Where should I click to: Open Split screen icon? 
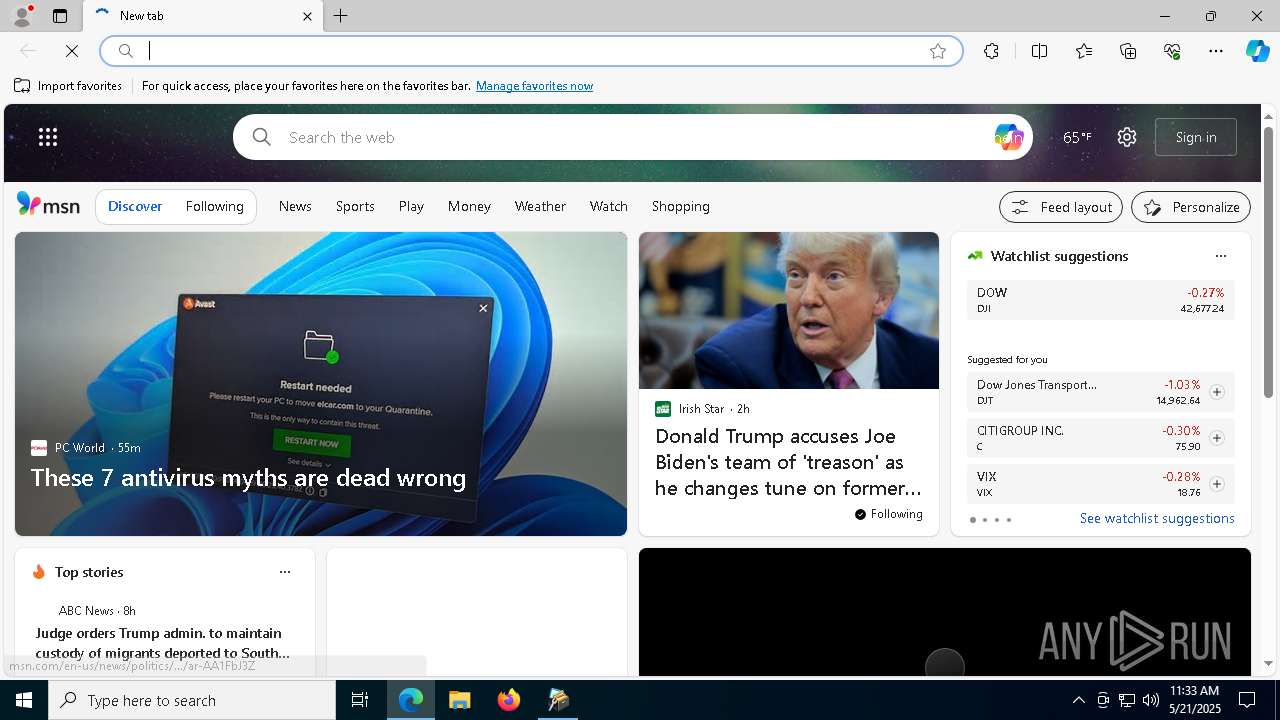[1039, 51]
